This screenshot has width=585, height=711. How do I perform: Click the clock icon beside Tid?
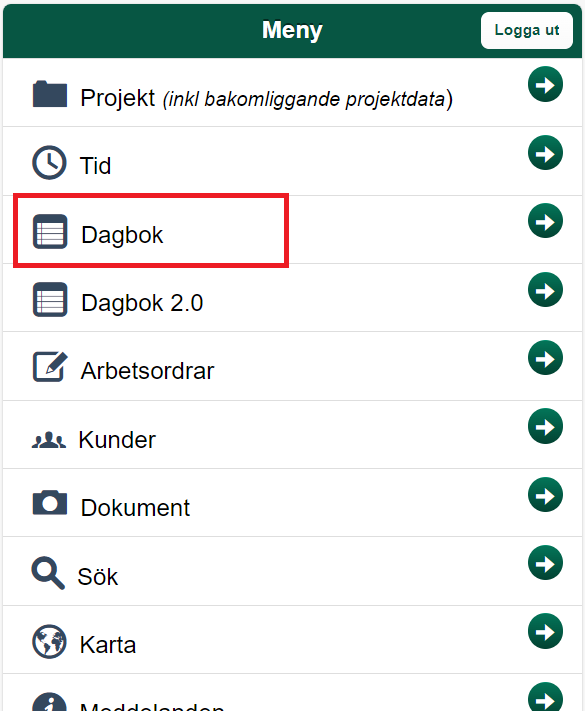tap(49, 162)
